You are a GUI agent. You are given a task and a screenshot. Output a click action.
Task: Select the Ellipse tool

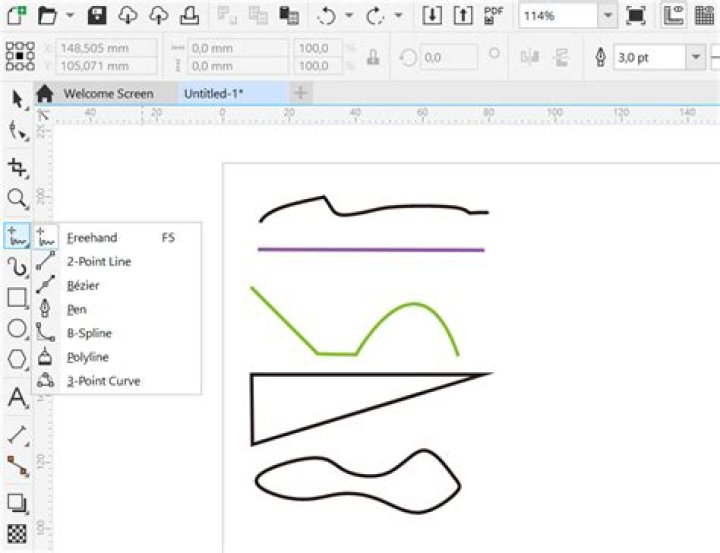click(x=17, y=328)
